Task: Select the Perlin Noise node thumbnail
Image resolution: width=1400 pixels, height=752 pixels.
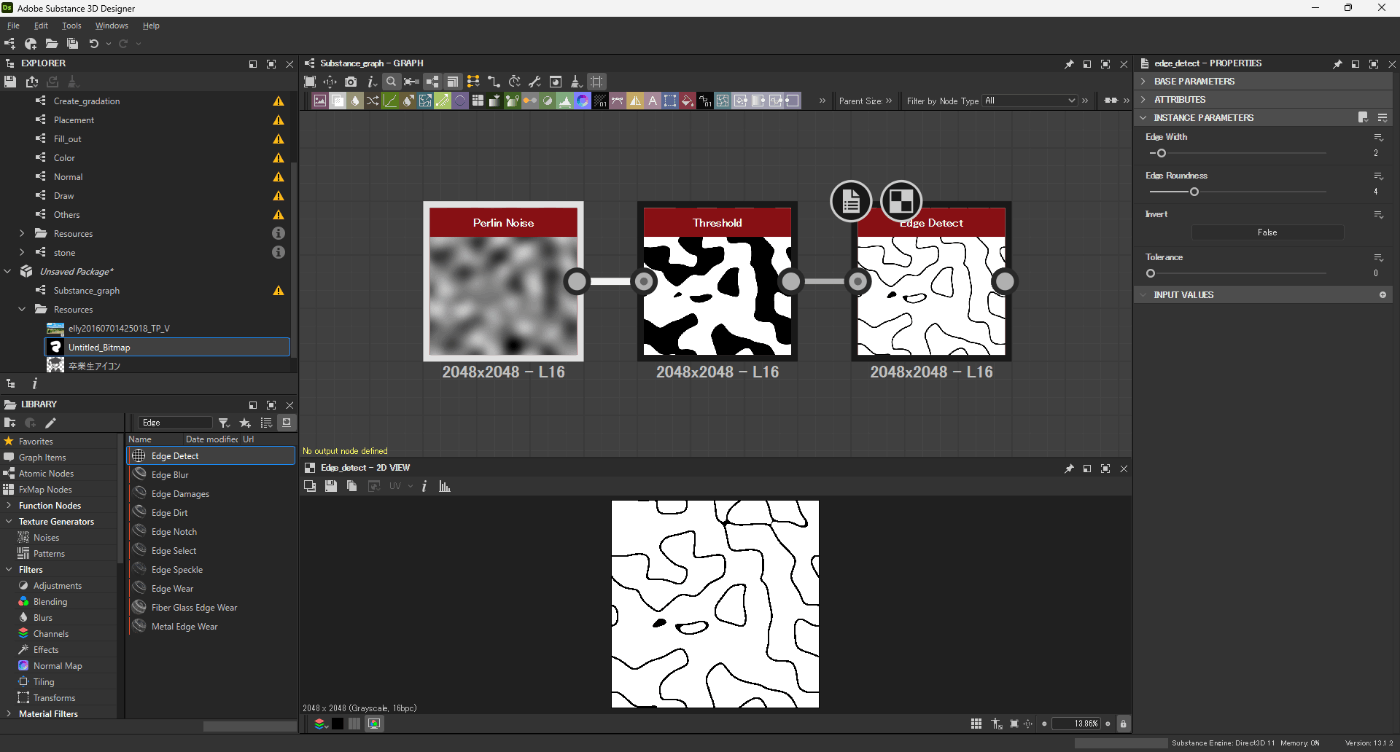Action: pyautogui.click(x=503, y=297)
